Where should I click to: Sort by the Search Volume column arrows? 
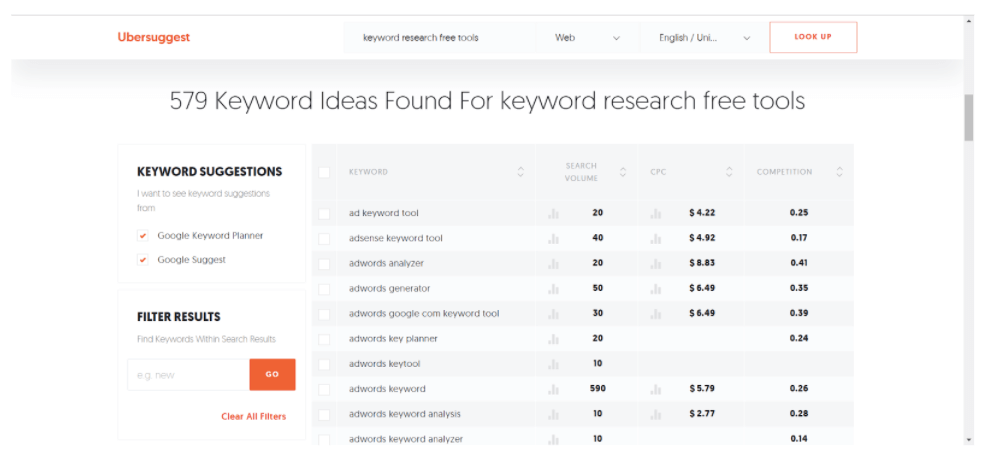pos(623,172)
